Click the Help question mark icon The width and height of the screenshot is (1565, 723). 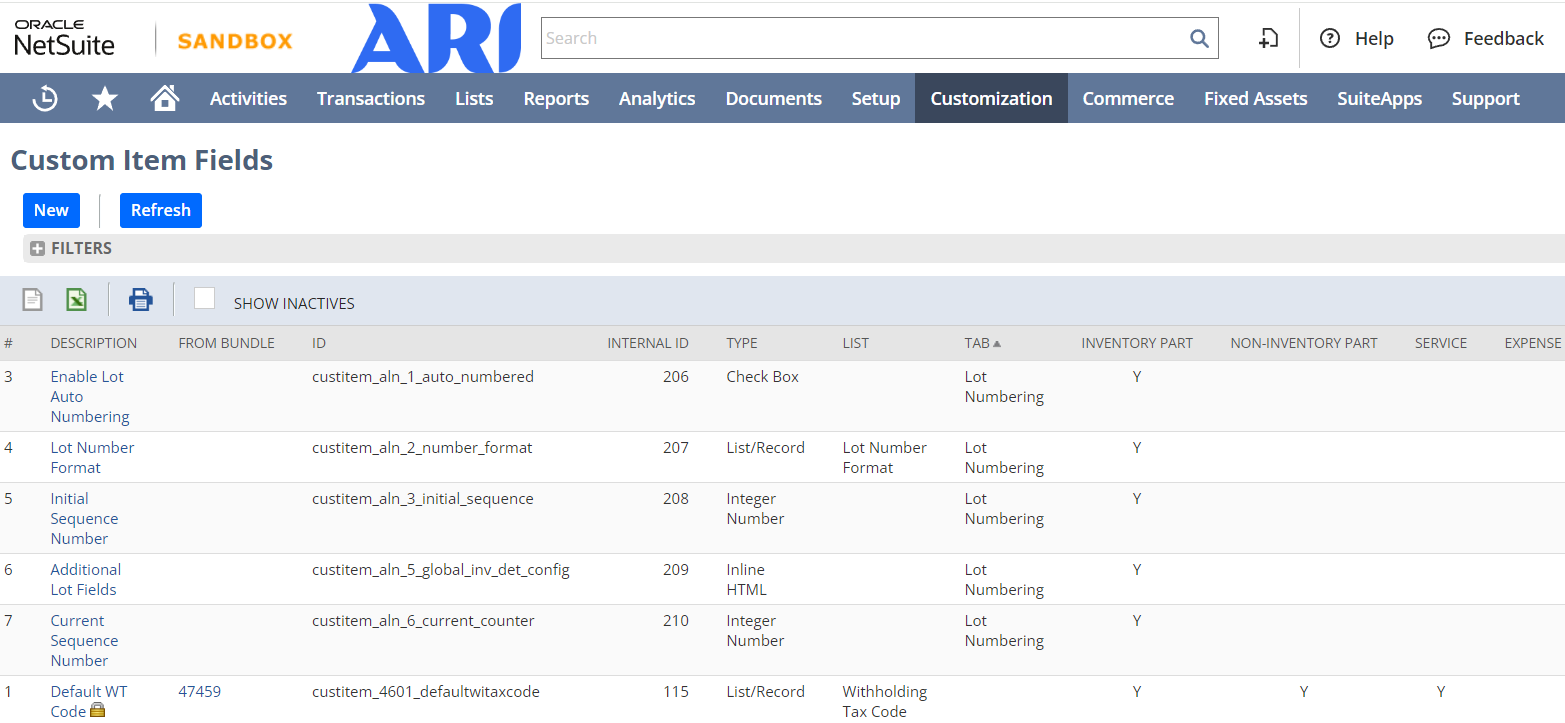(x=1330, y=38)
